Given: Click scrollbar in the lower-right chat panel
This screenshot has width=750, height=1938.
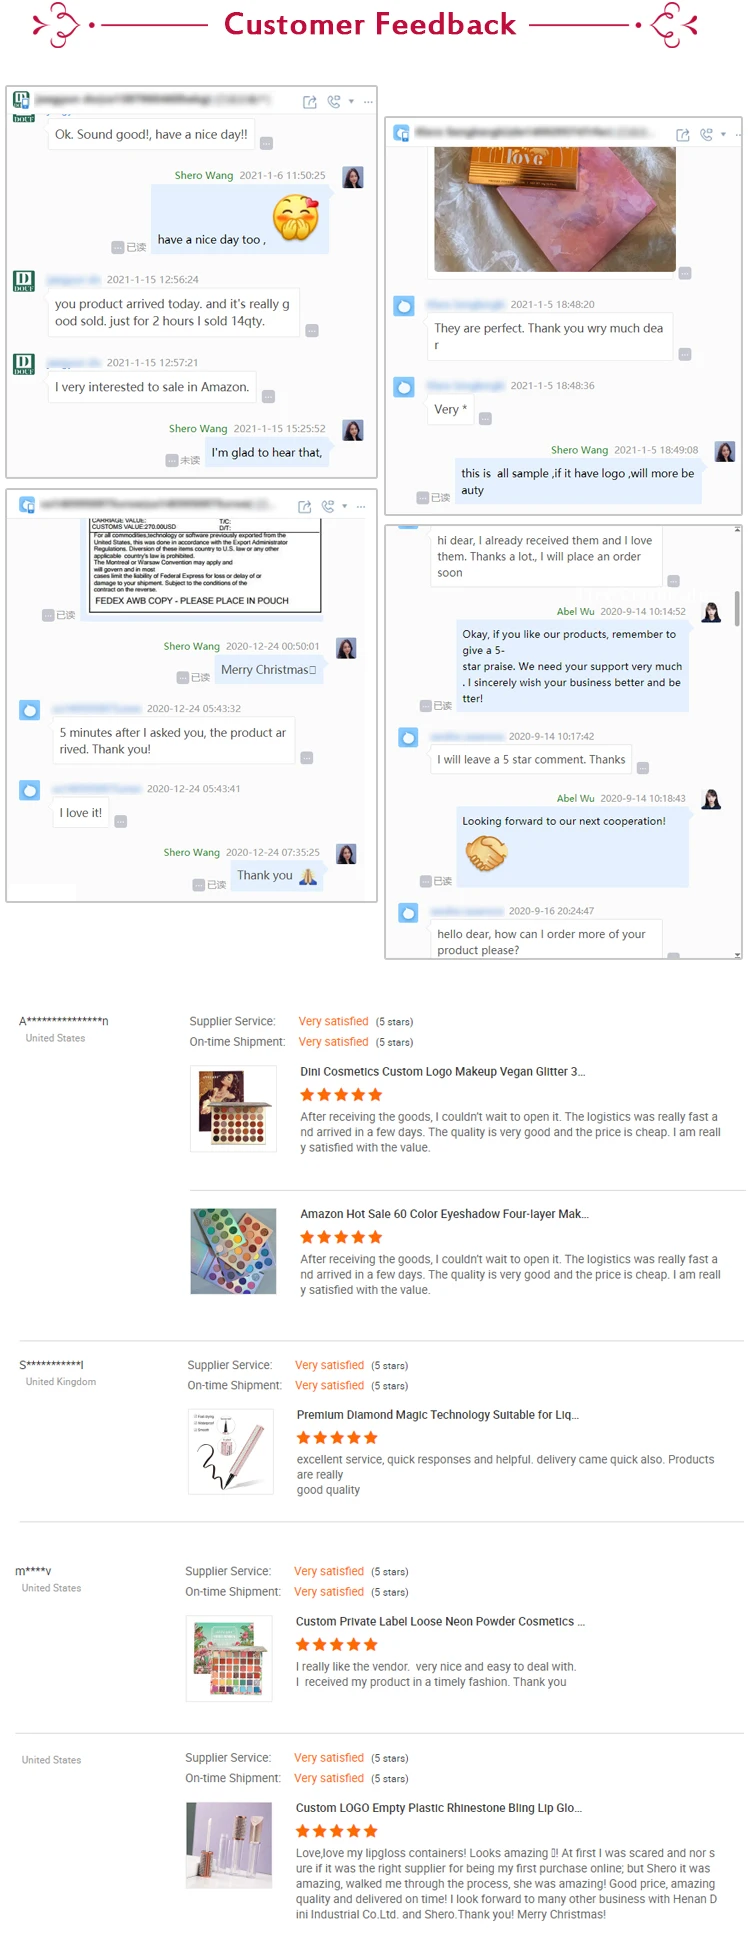Looking at the screenshot, I should (737, 608).
